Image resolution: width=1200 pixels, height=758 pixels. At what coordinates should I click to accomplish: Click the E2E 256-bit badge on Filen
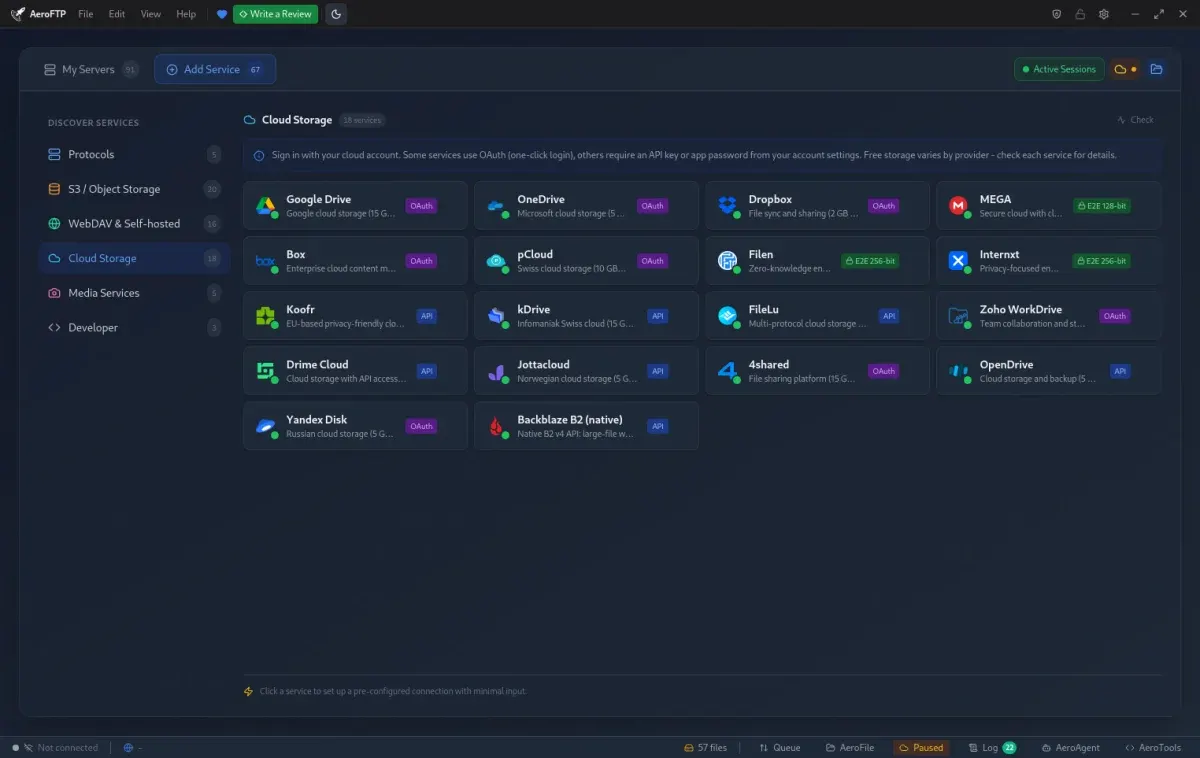tap(870, 261)
